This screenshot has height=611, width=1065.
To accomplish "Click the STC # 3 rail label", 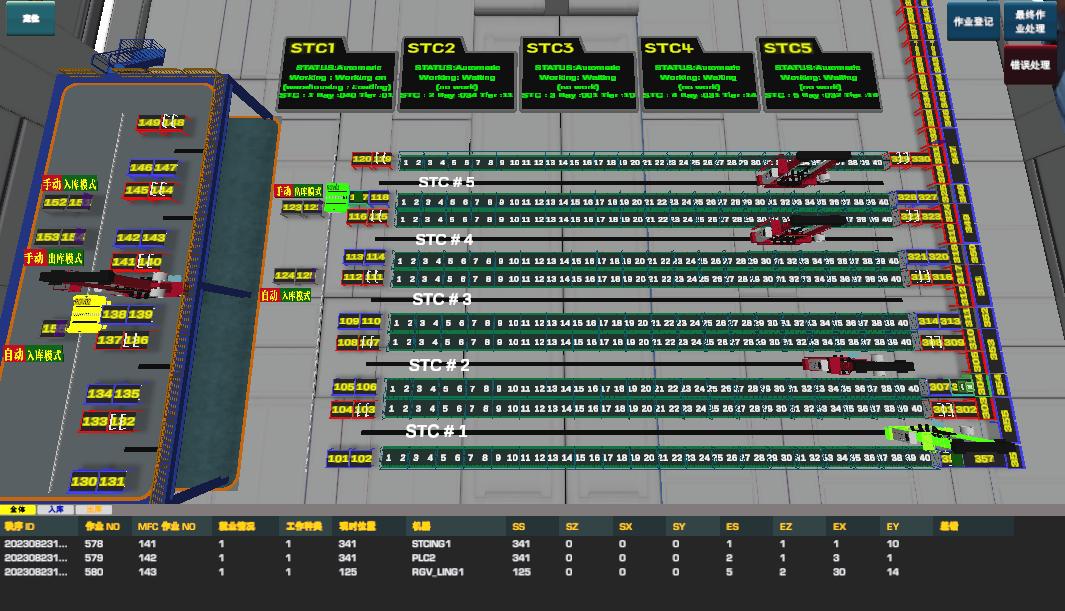I will [442, 299].
